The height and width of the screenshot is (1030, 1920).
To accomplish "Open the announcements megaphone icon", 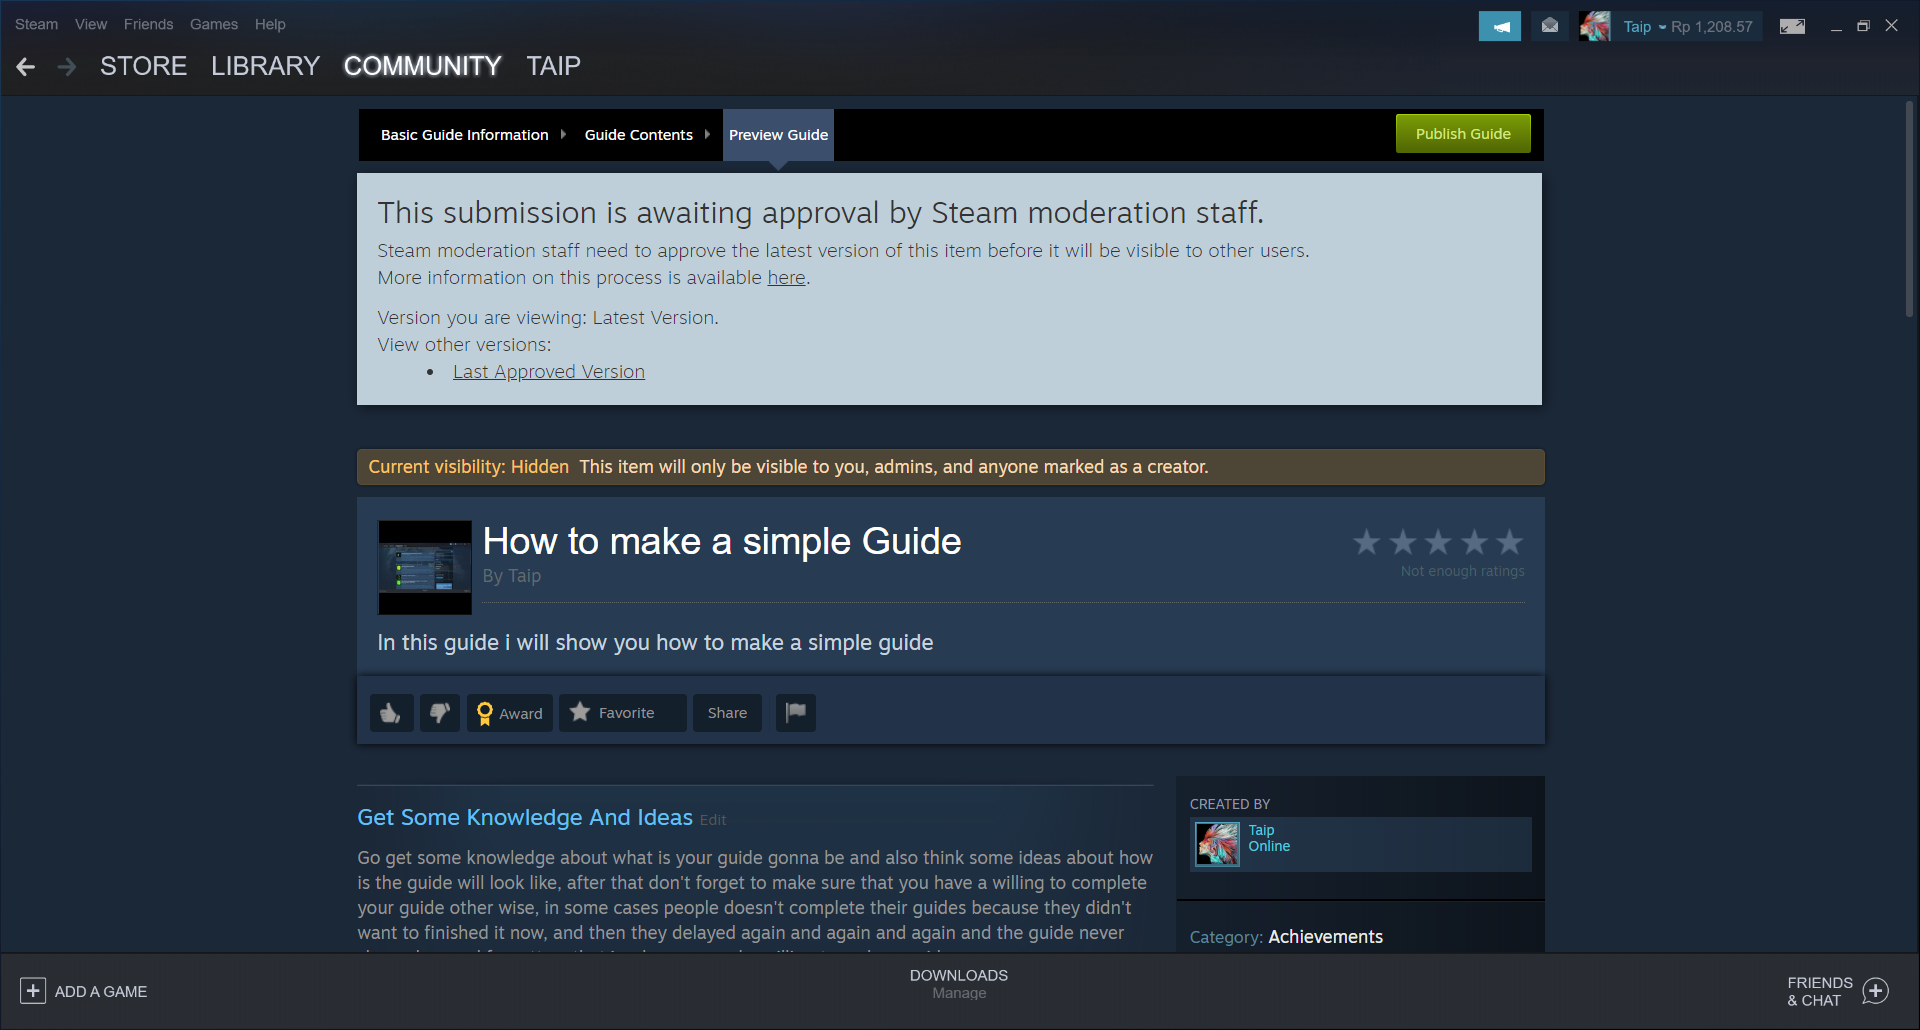I will [x=1500, y=26].
